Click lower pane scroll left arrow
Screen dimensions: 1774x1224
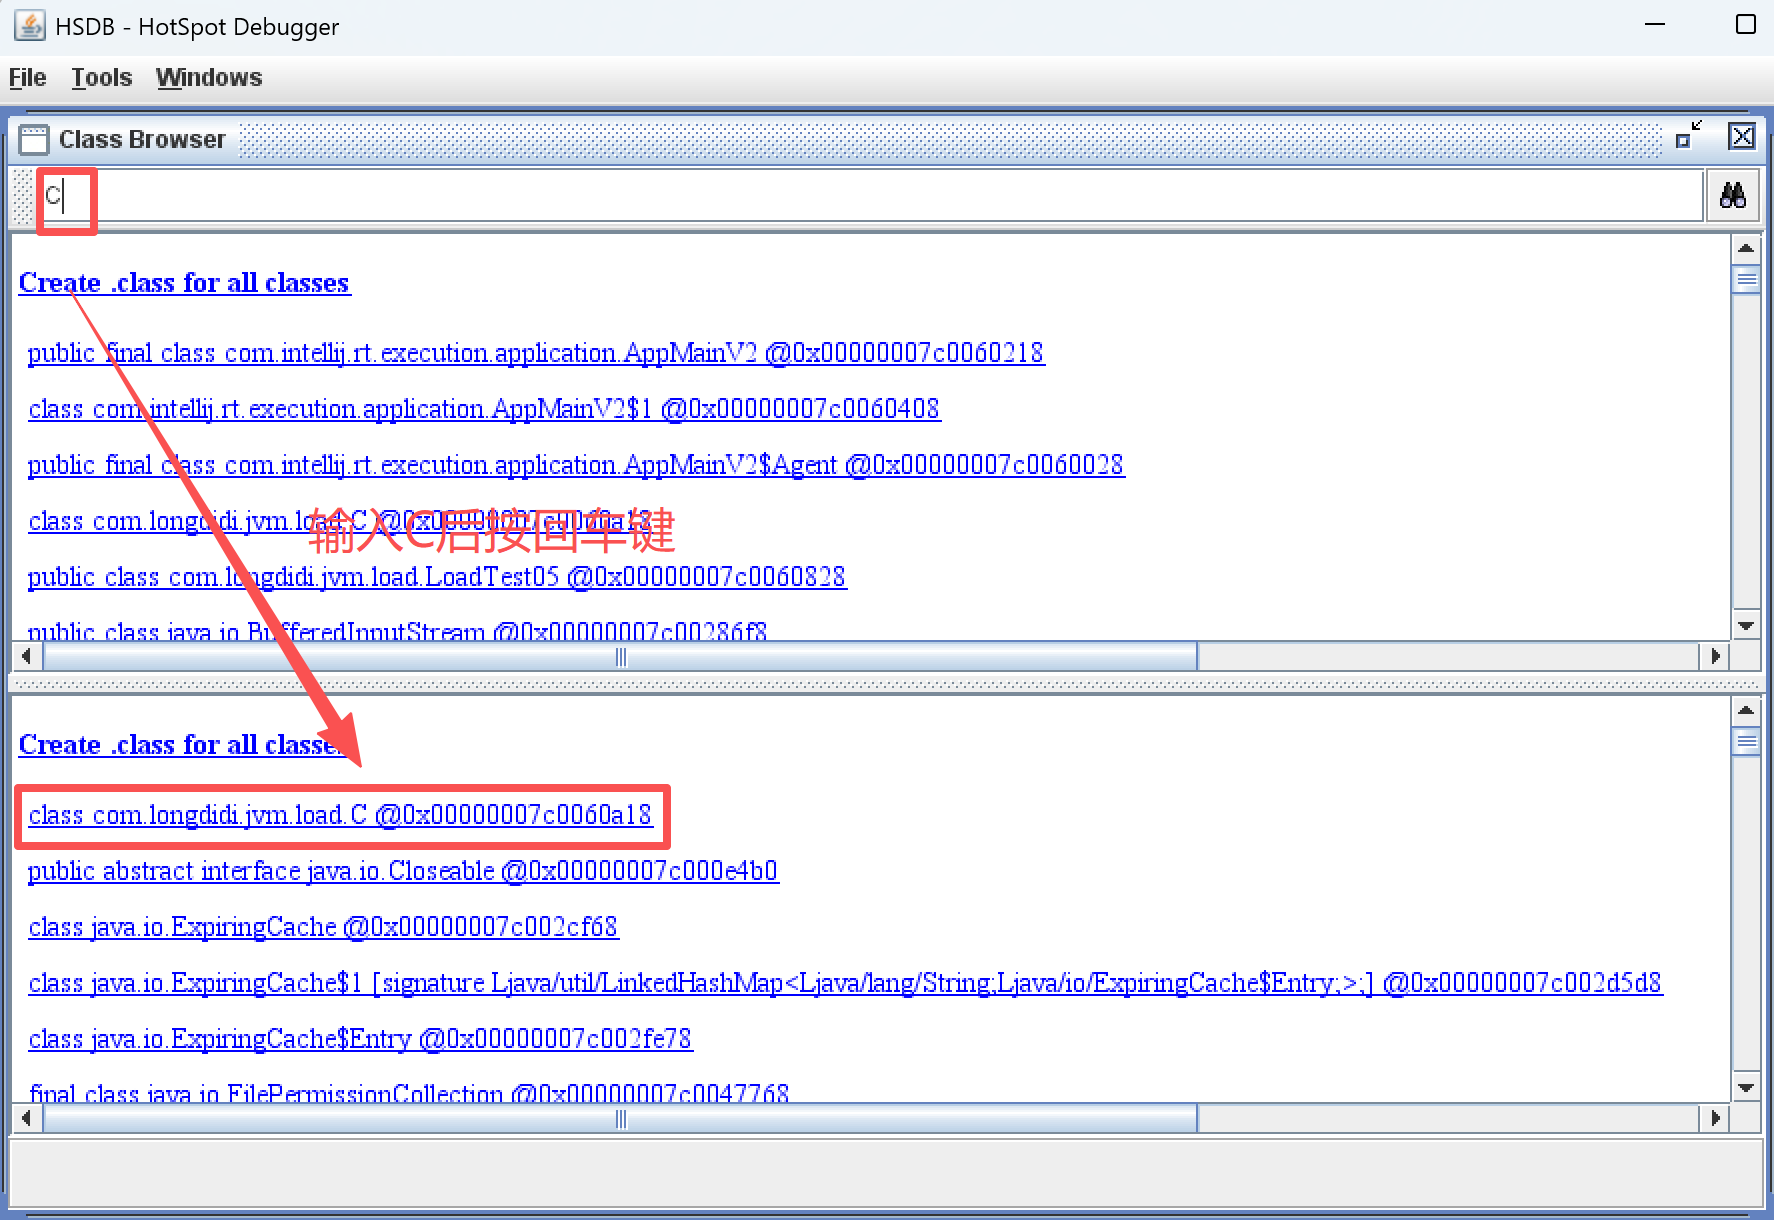click(26, 1118)
